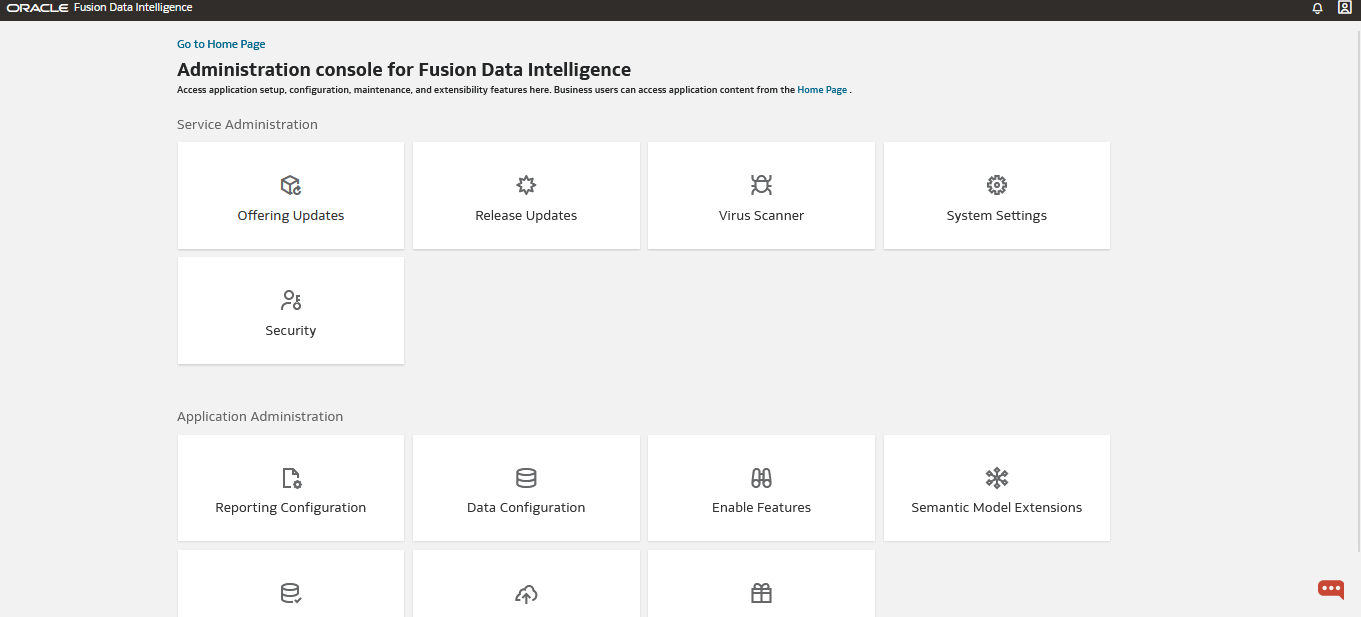
Task: Click the Oracle logo in header
Action: [x=37, y=8]
